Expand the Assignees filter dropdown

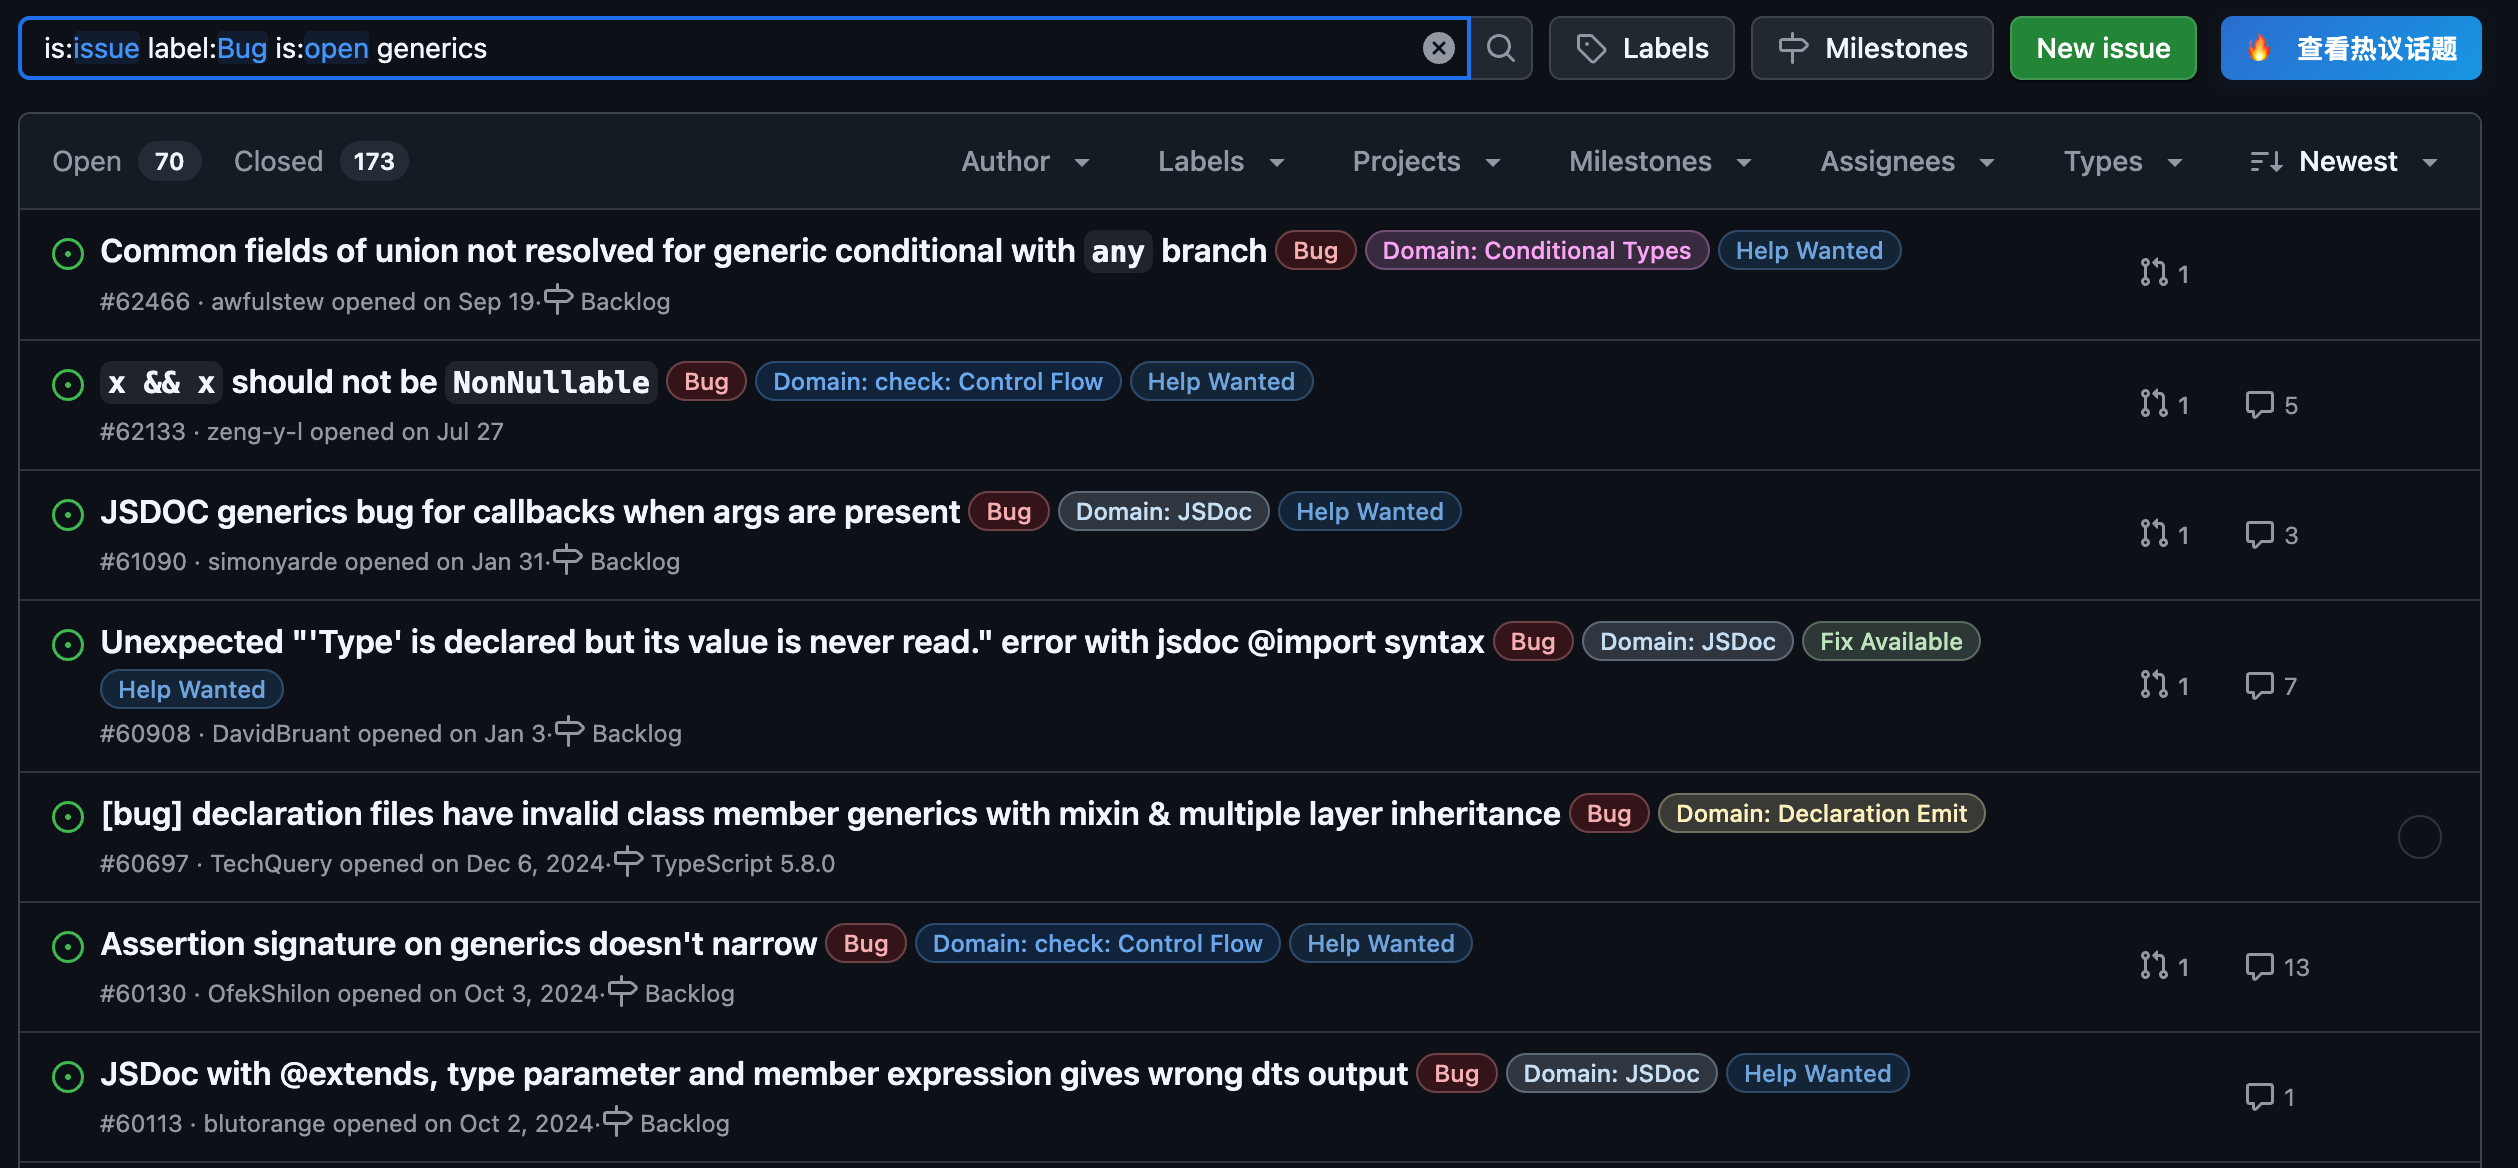[1906, 162]
